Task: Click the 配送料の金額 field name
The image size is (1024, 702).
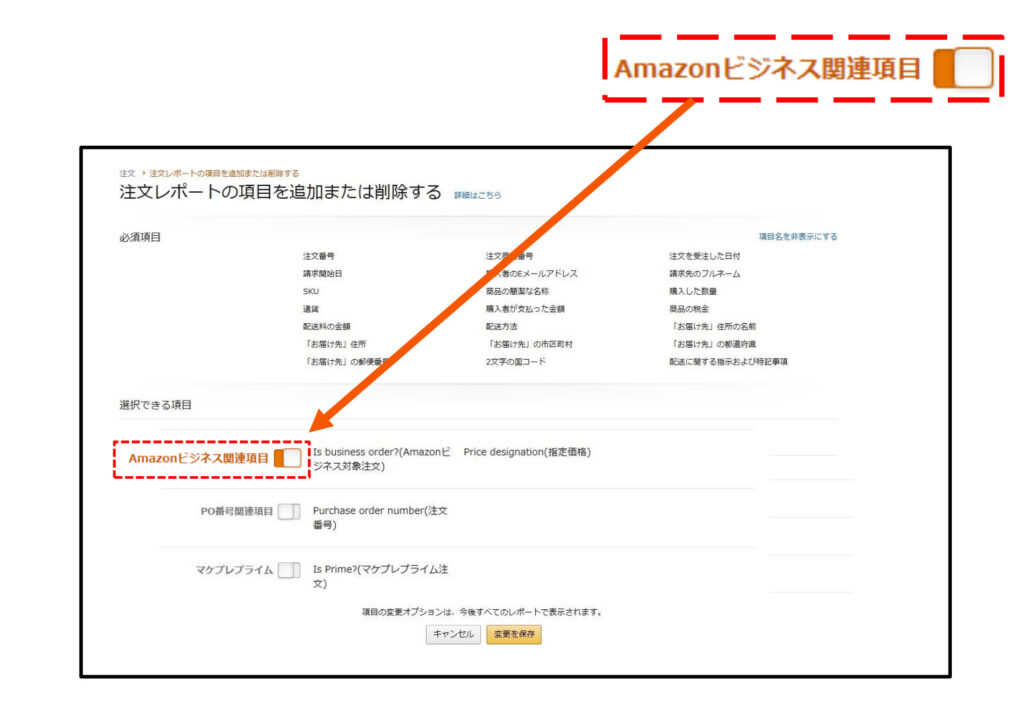Action: point(327,327)
